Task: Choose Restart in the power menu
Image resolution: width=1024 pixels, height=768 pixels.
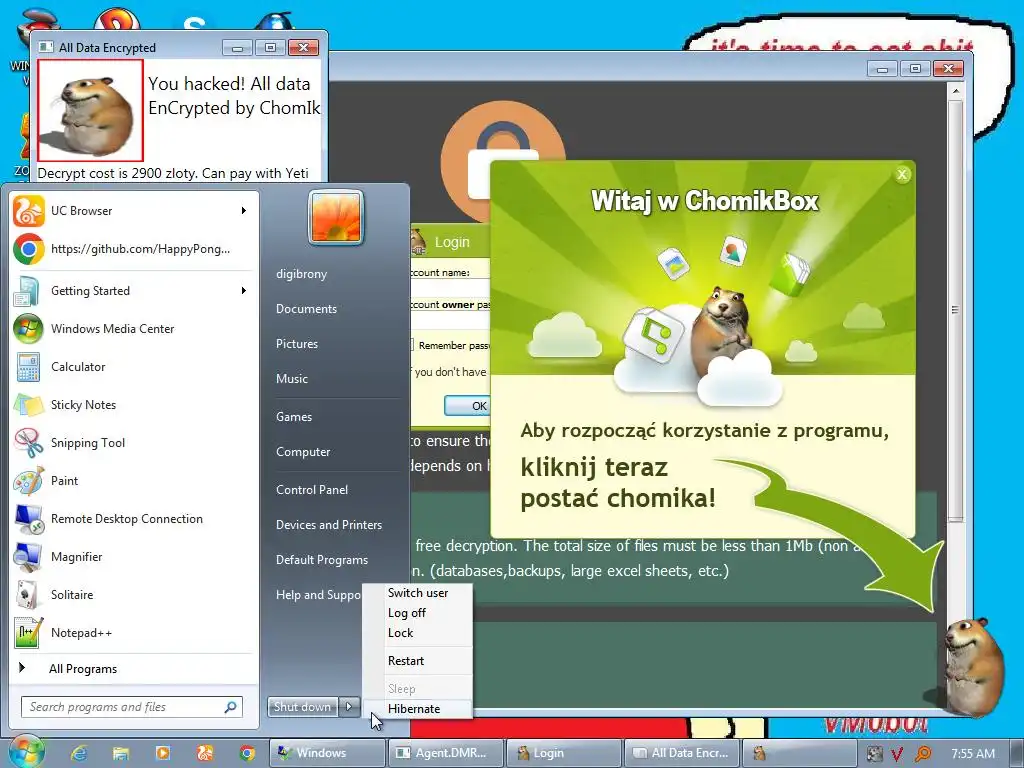Action: pos(417,661)
